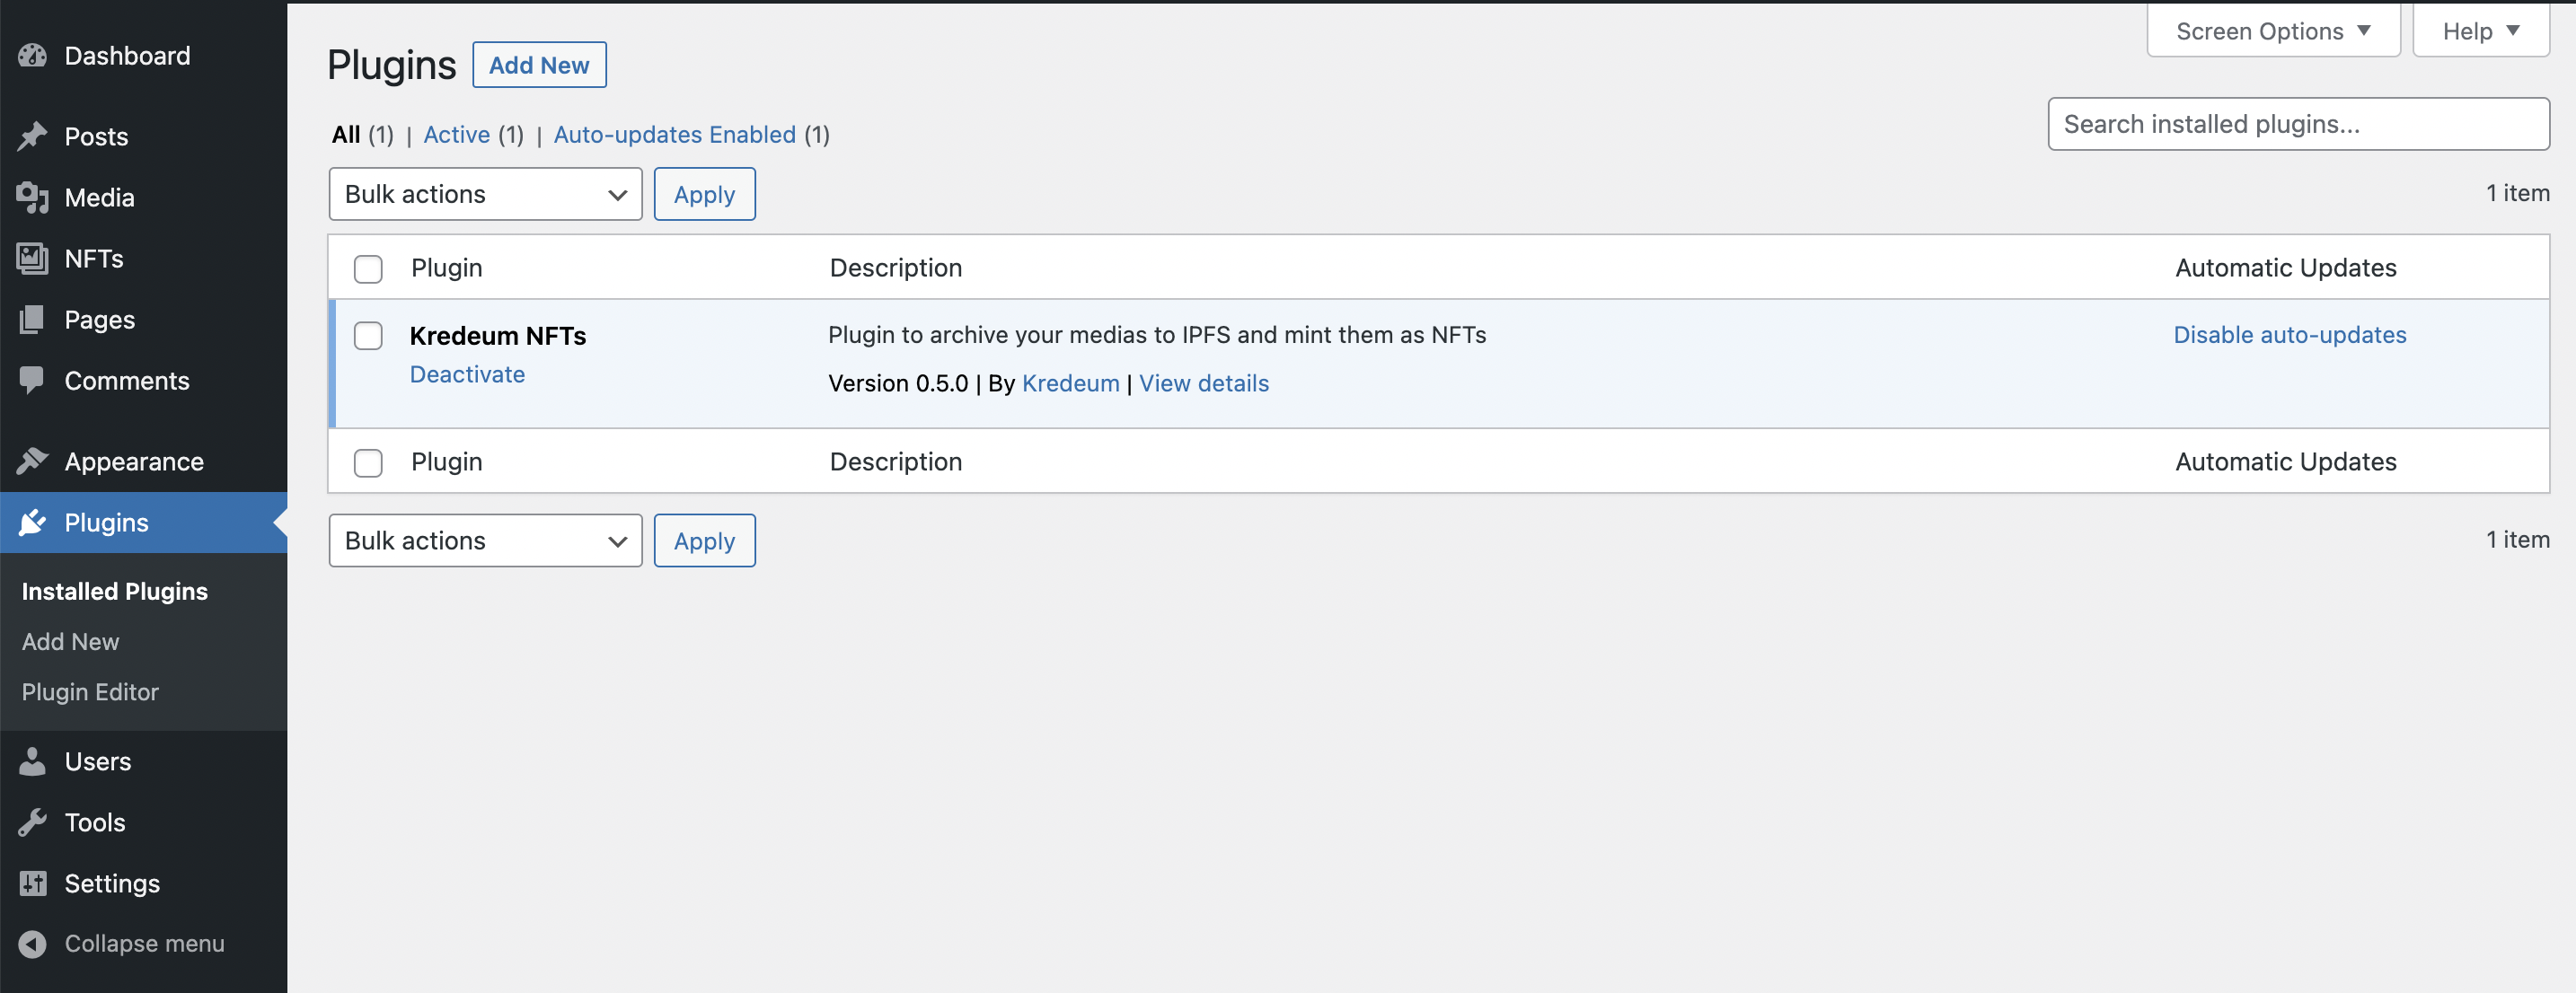2576x993 pixels.
Task: Click the Comments speech bubble icon
Action: (x=32, y=380)
